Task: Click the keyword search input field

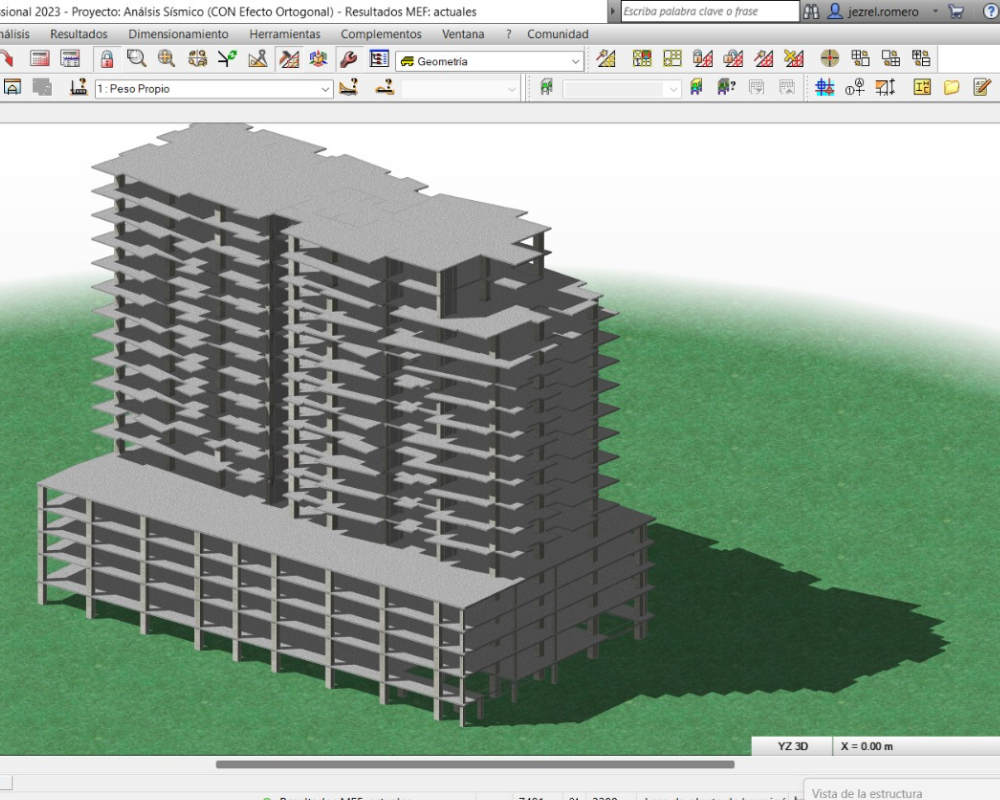Action: tap(709, 12)
